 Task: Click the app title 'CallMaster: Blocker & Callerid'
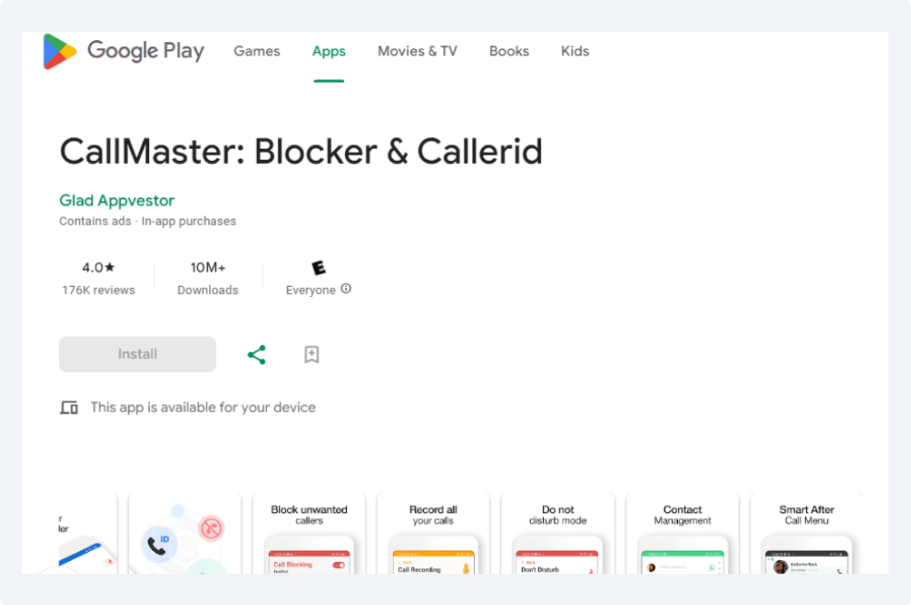click(x=300, y=152)
